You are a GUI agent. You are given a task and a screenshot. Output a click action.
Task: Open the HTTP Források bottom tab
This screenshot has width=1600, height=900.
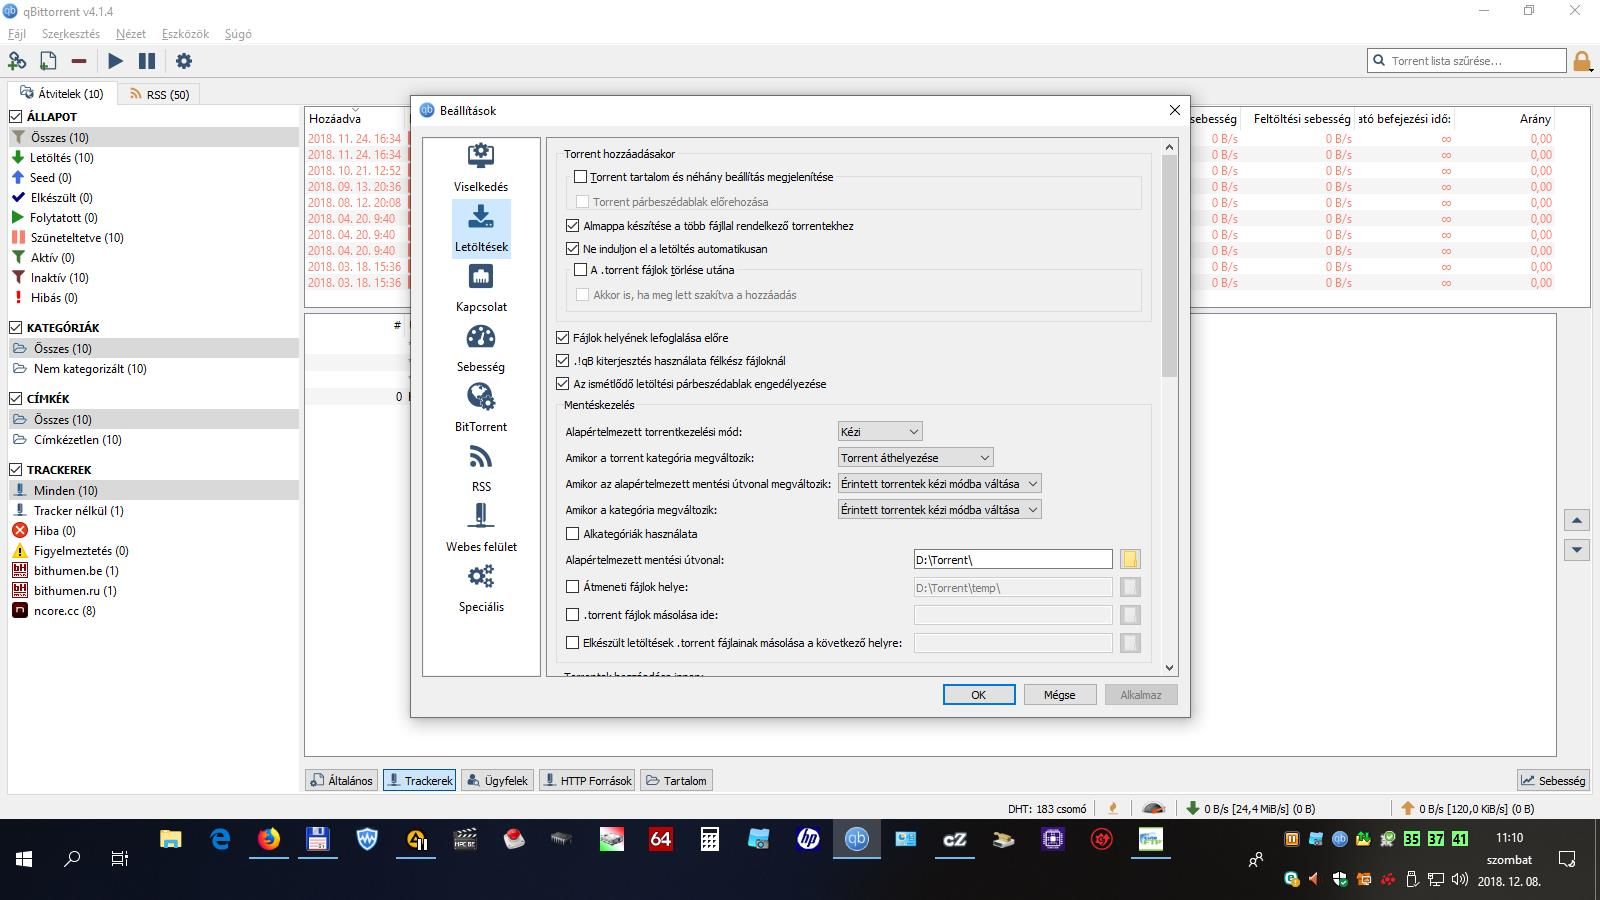coord(587,781)
